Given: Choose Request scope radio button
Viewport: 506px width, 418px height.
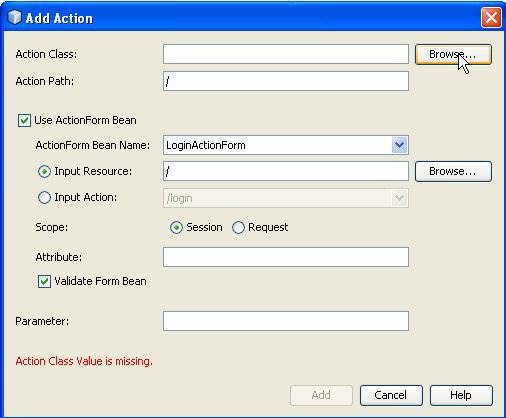Looking at the screenshot, I should [x=238, y=228].
